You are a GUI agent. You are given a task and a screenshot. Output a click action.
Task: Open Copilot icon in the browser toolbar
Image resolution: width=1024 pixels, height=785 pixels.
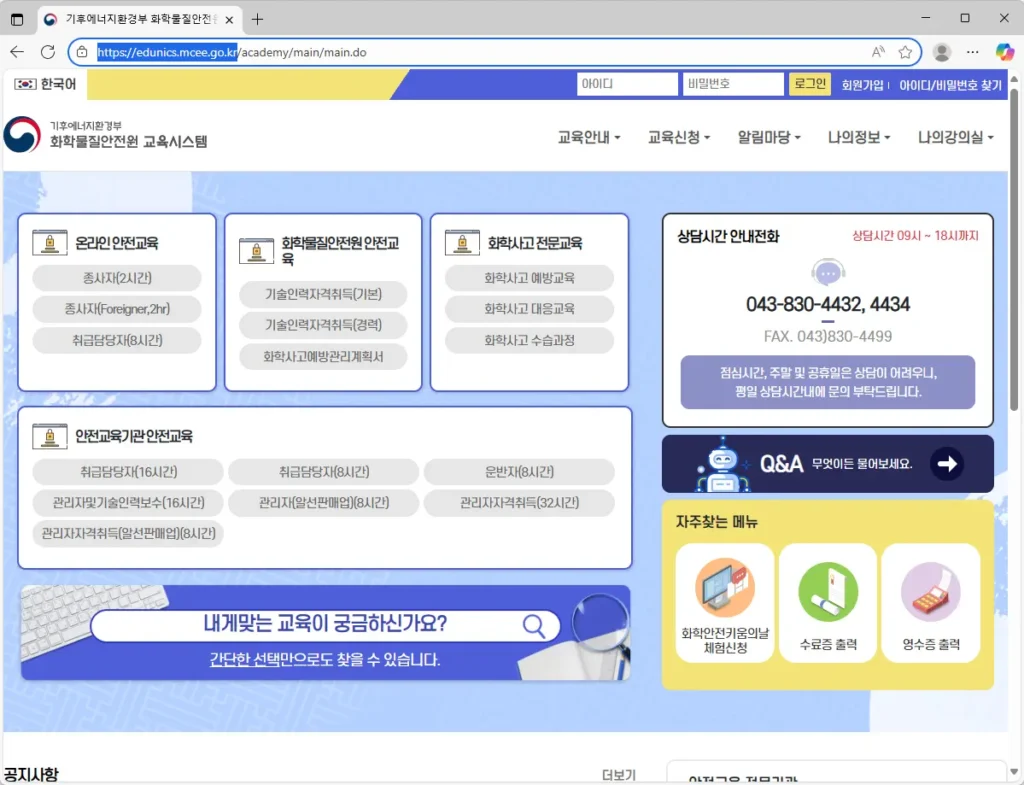click(1003, 52)
